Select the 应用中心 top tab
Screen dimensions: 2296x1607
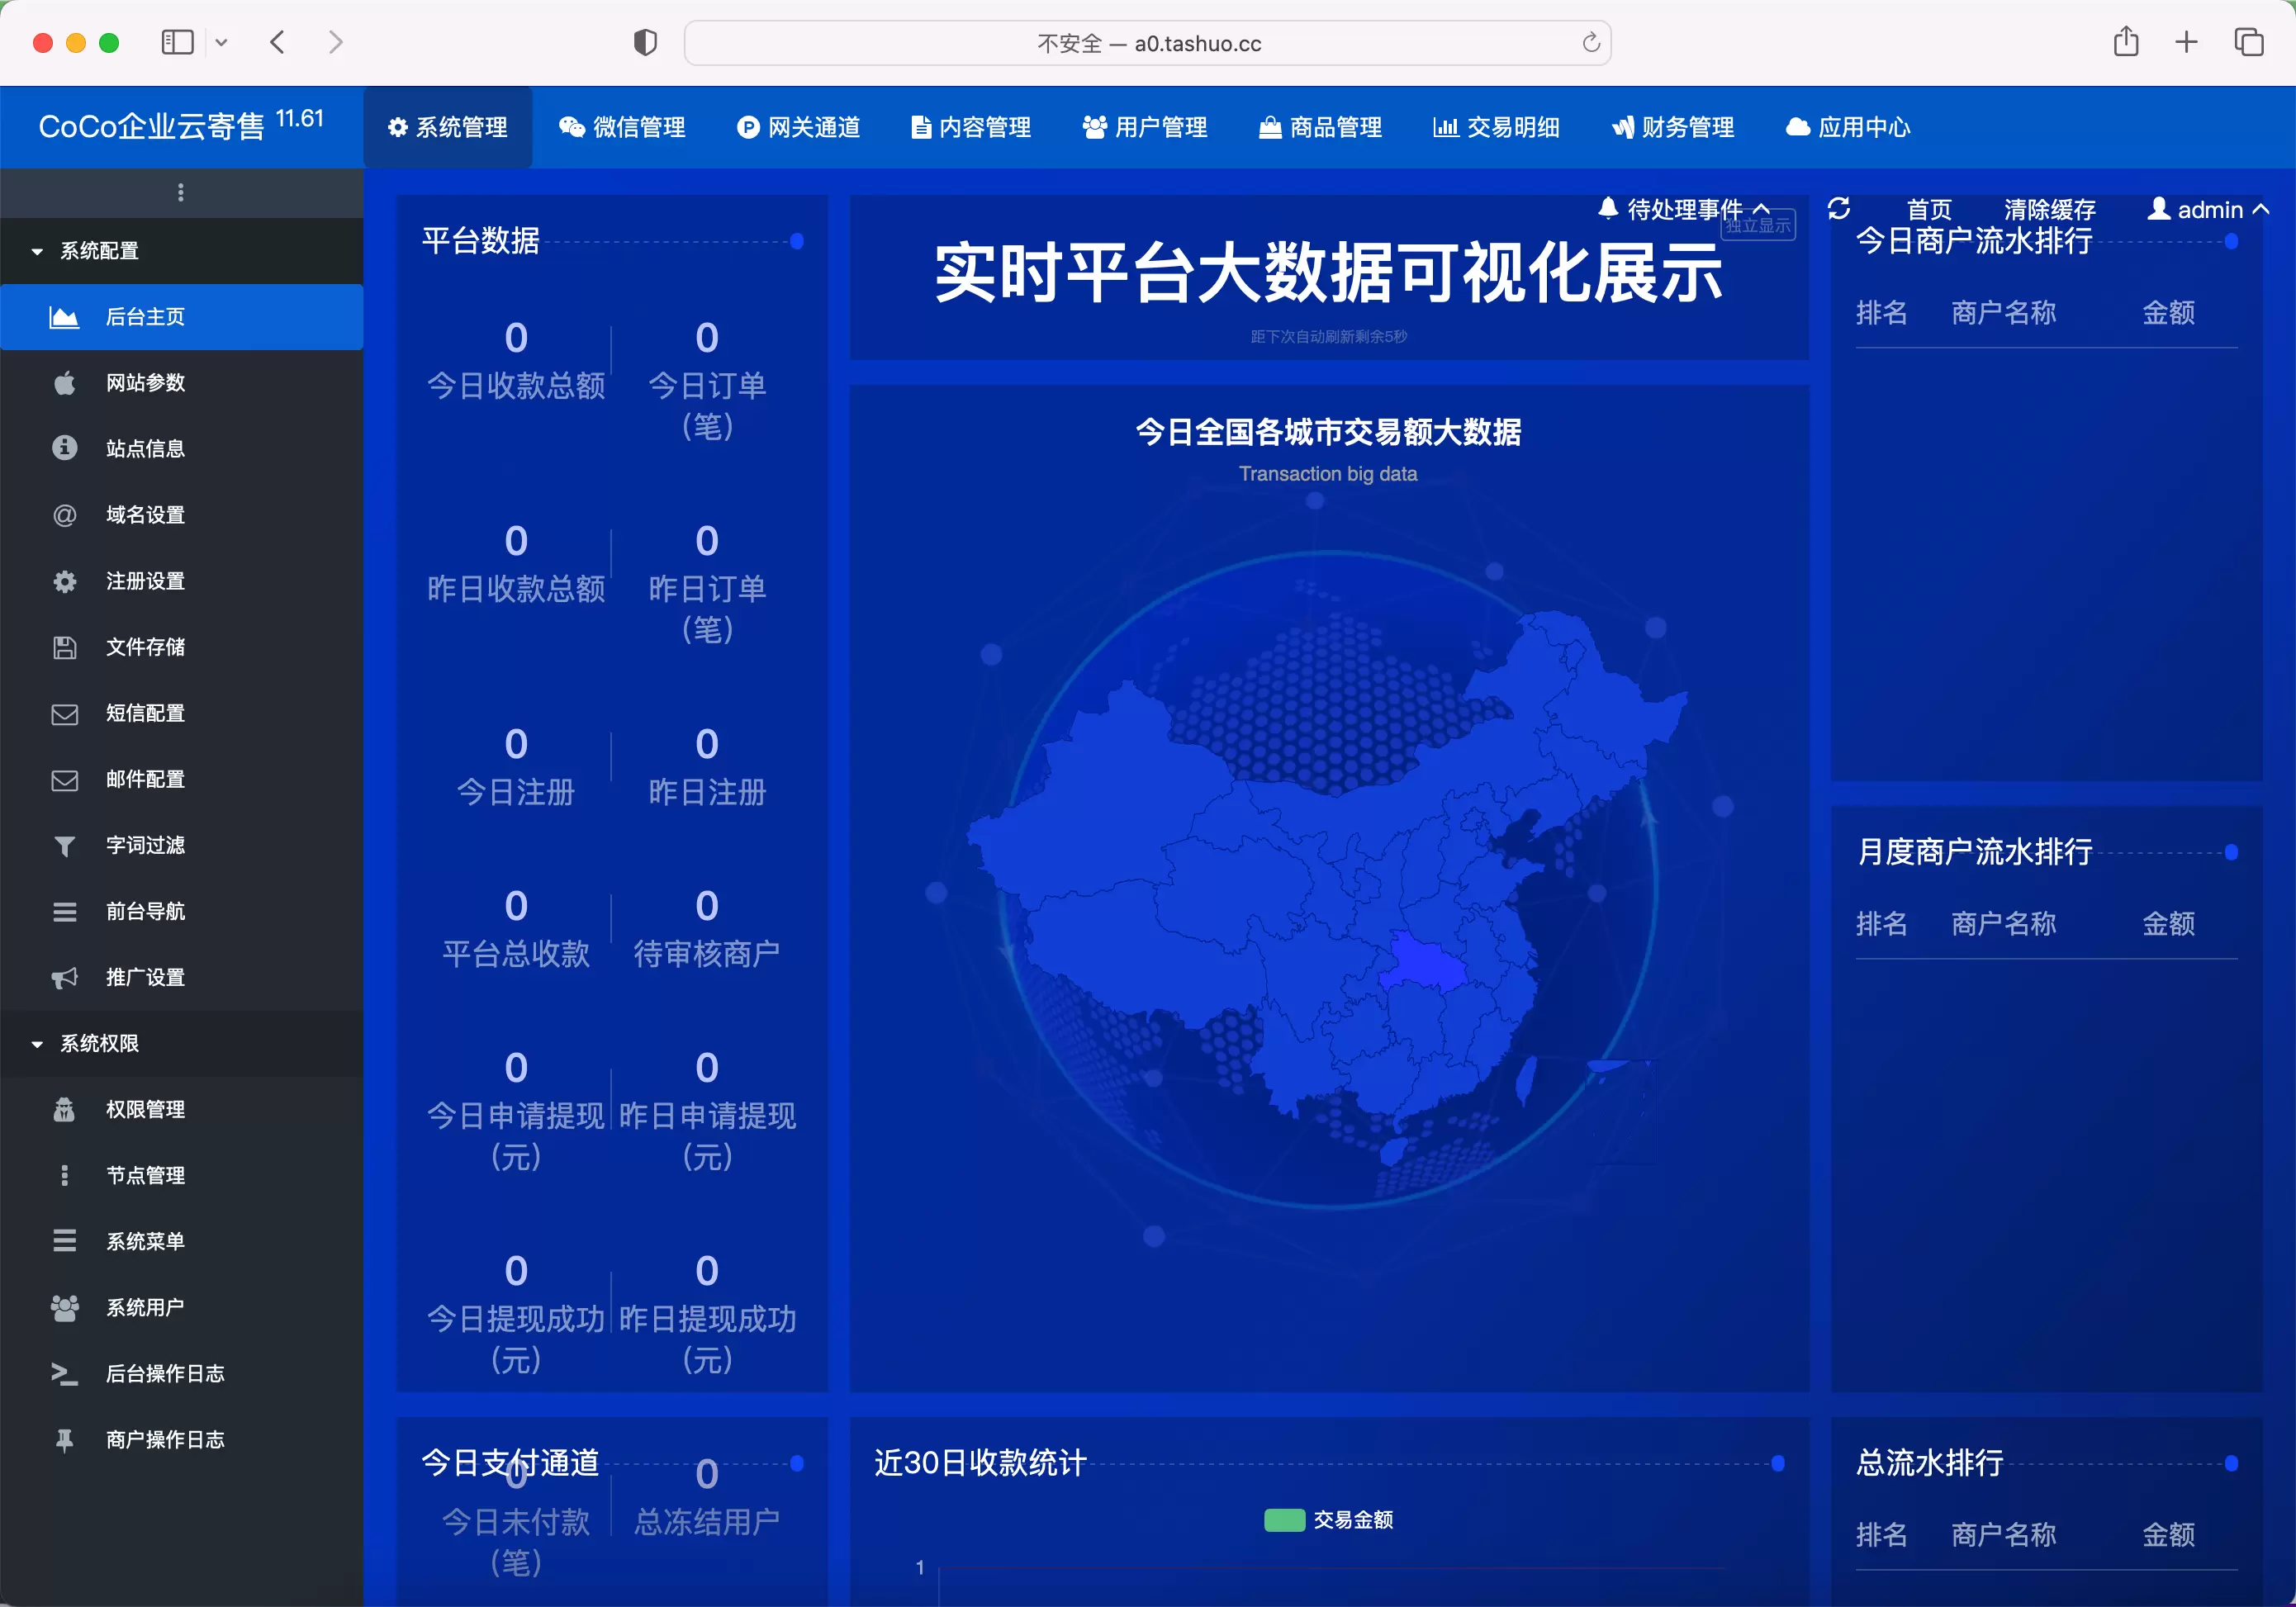click(x=1848, y=127)
